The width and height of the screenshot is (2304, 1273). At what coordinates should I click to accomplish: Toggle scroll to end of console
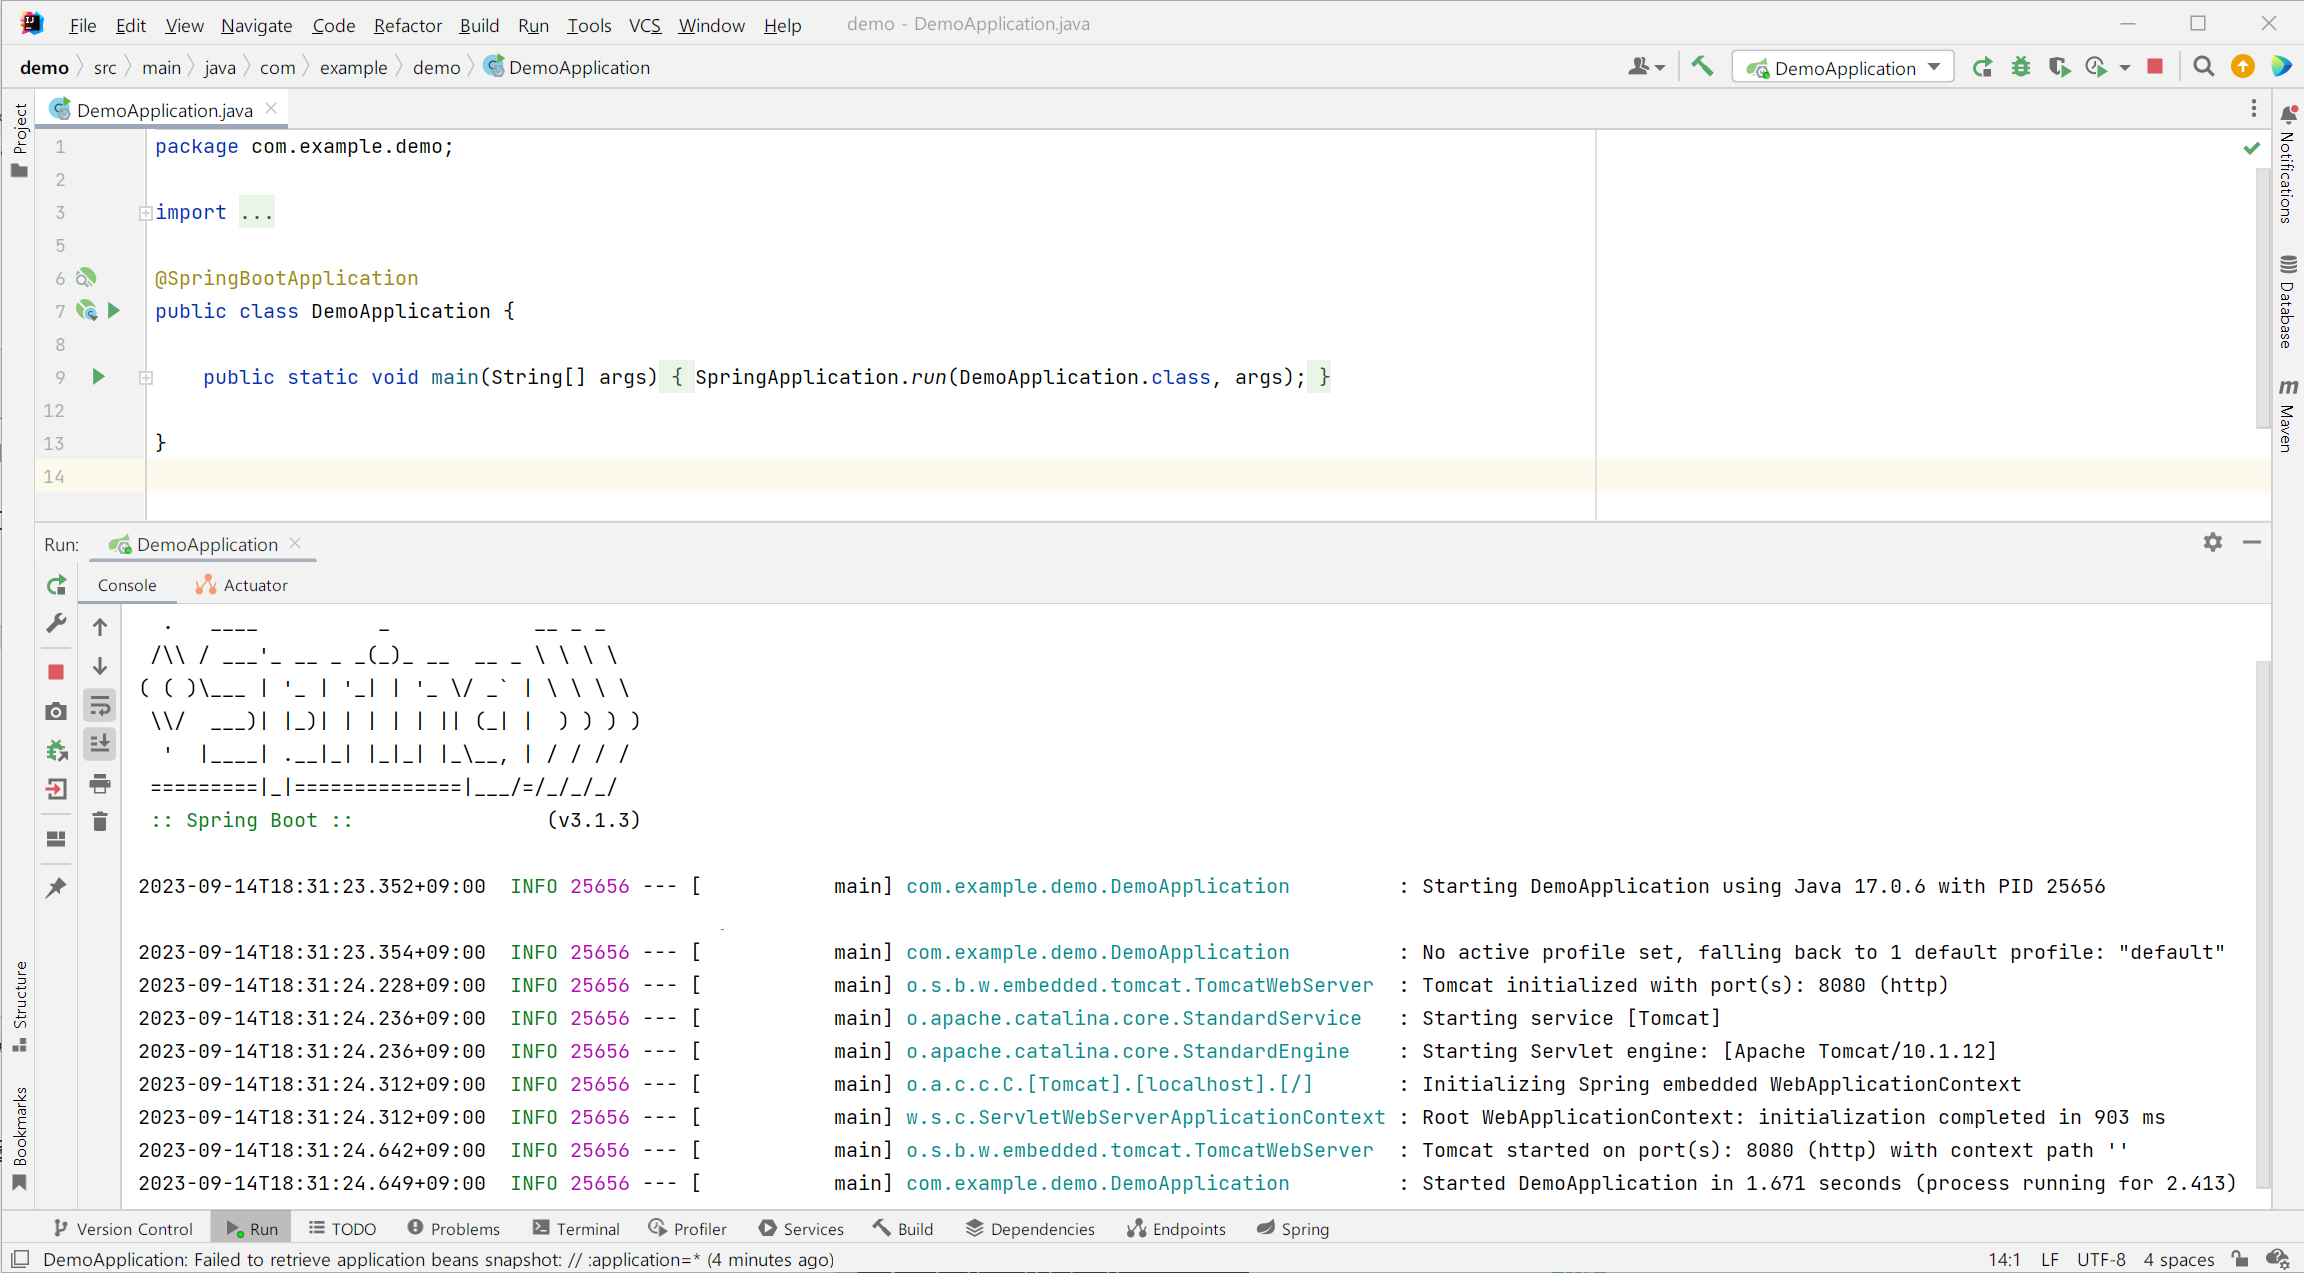point(100,744)
